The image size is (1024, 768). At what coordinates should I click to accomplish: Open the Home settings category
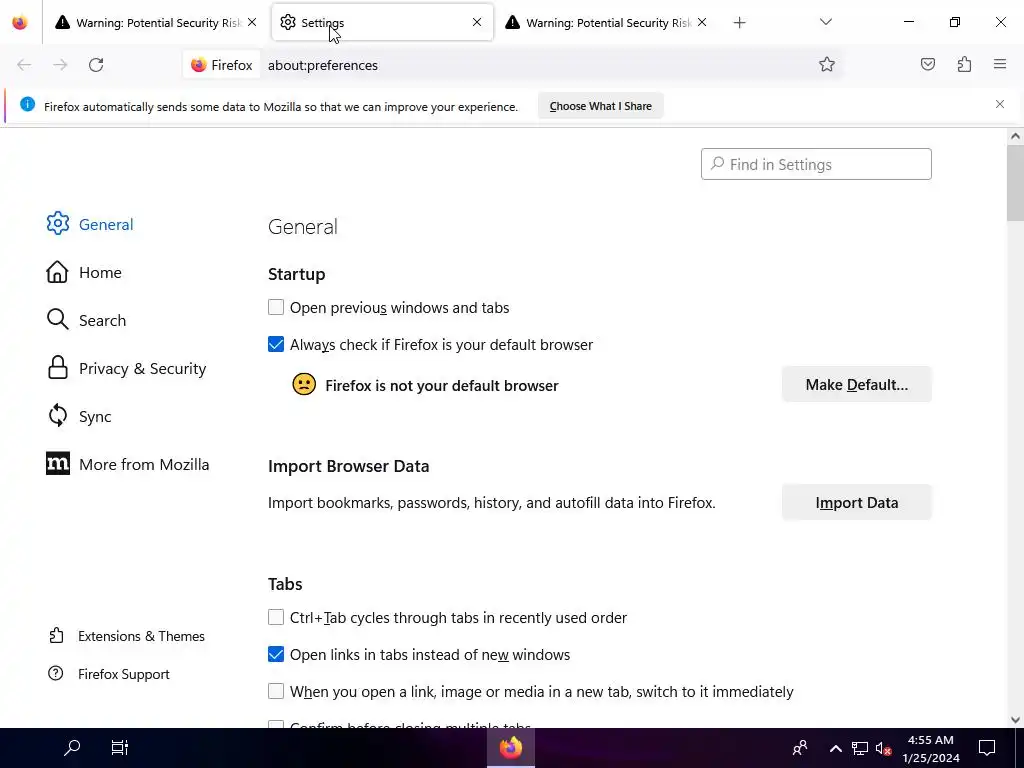click(x=84, y=272)
